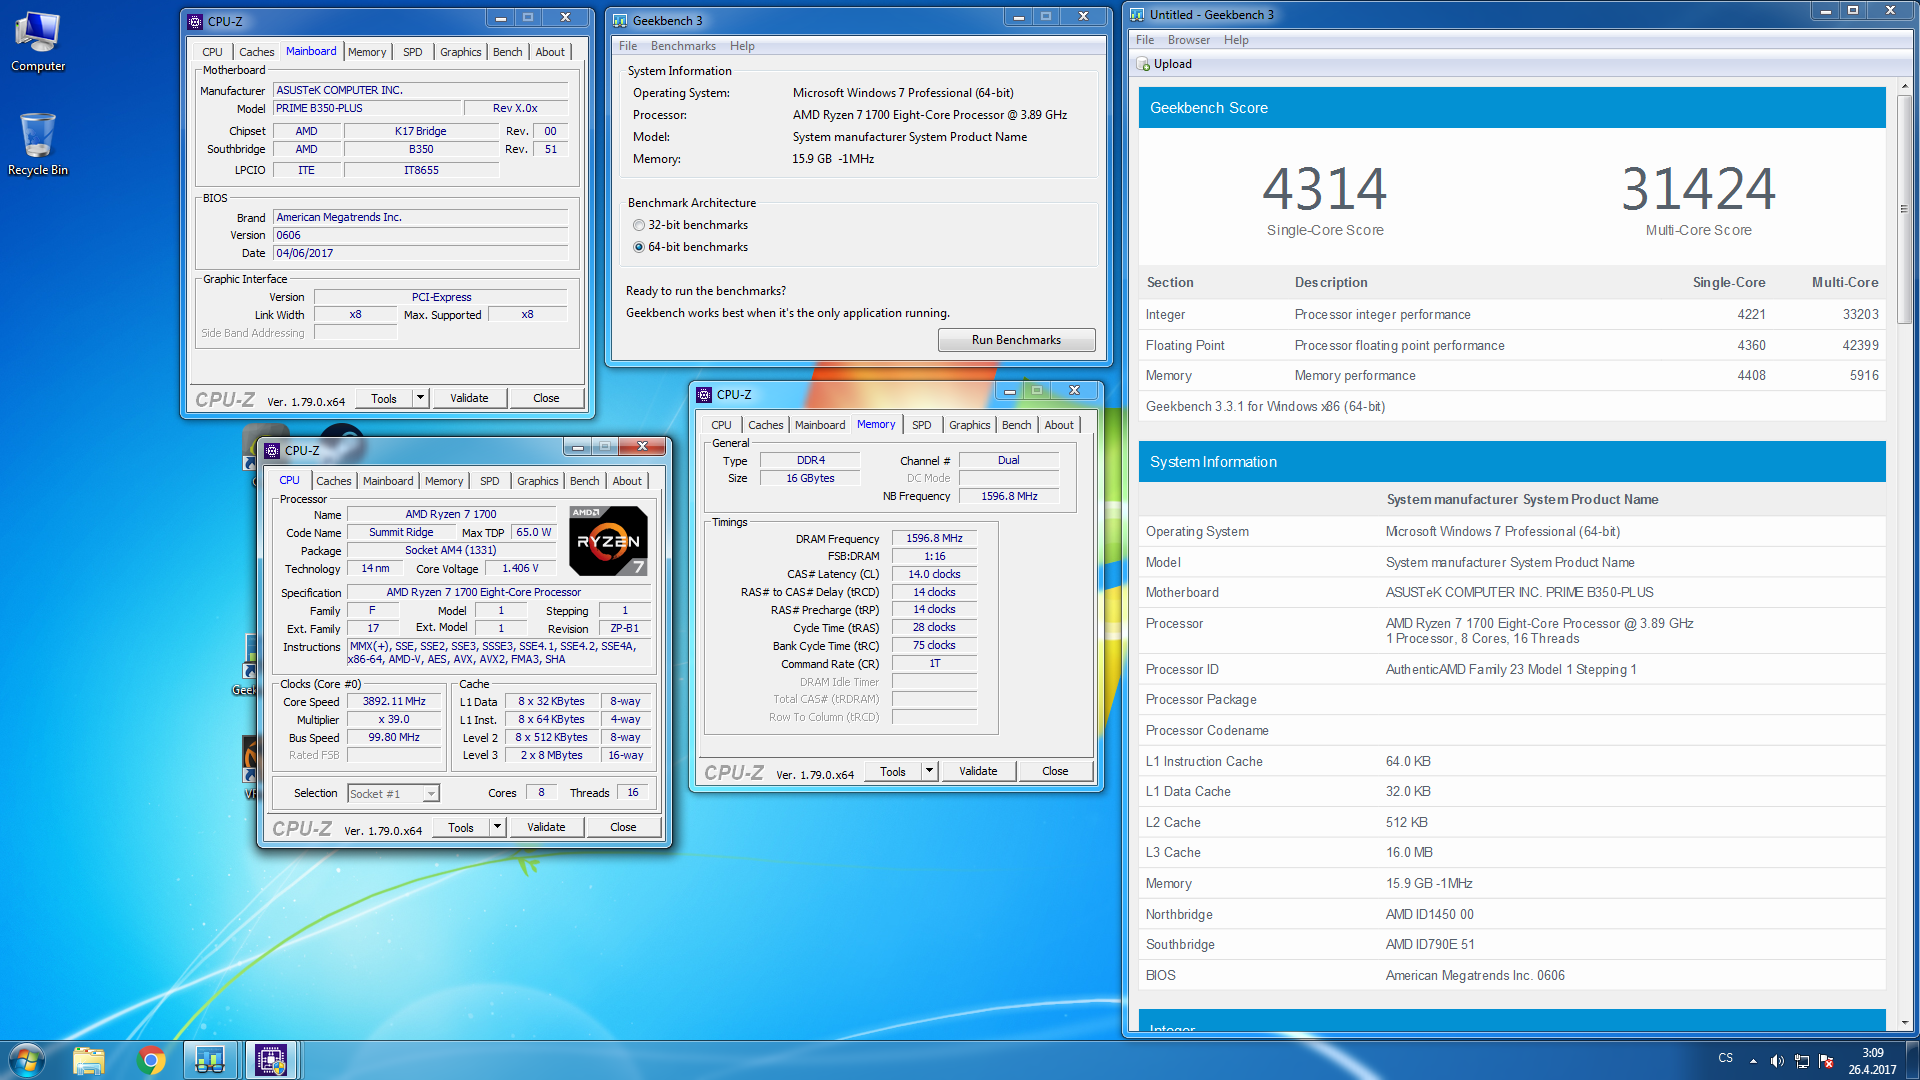Click the DRAM Frequency 1596.8 MHz value
Screen dimensions: 1920x1080
tap(934, 538)
